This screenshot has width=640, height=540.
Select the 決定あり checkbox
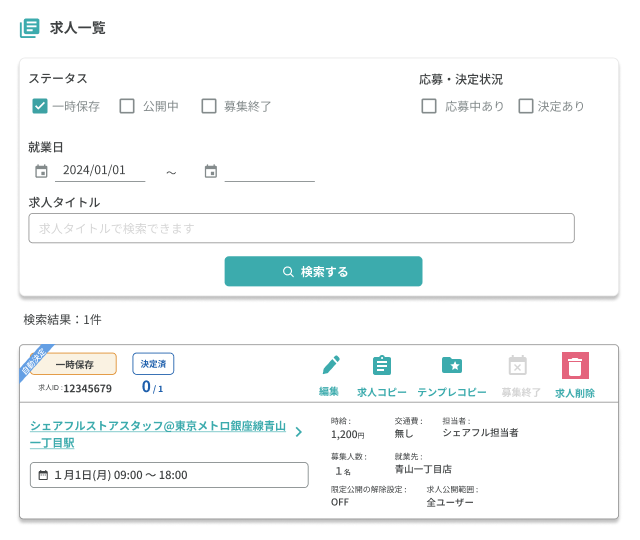[x=526, y=106]
